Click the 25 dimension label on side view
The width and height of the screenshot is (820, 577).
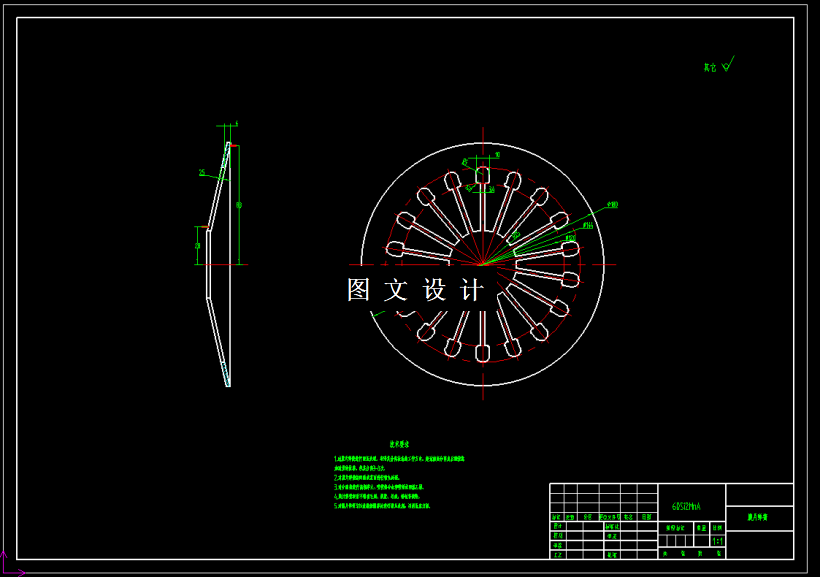click(202, 173)
